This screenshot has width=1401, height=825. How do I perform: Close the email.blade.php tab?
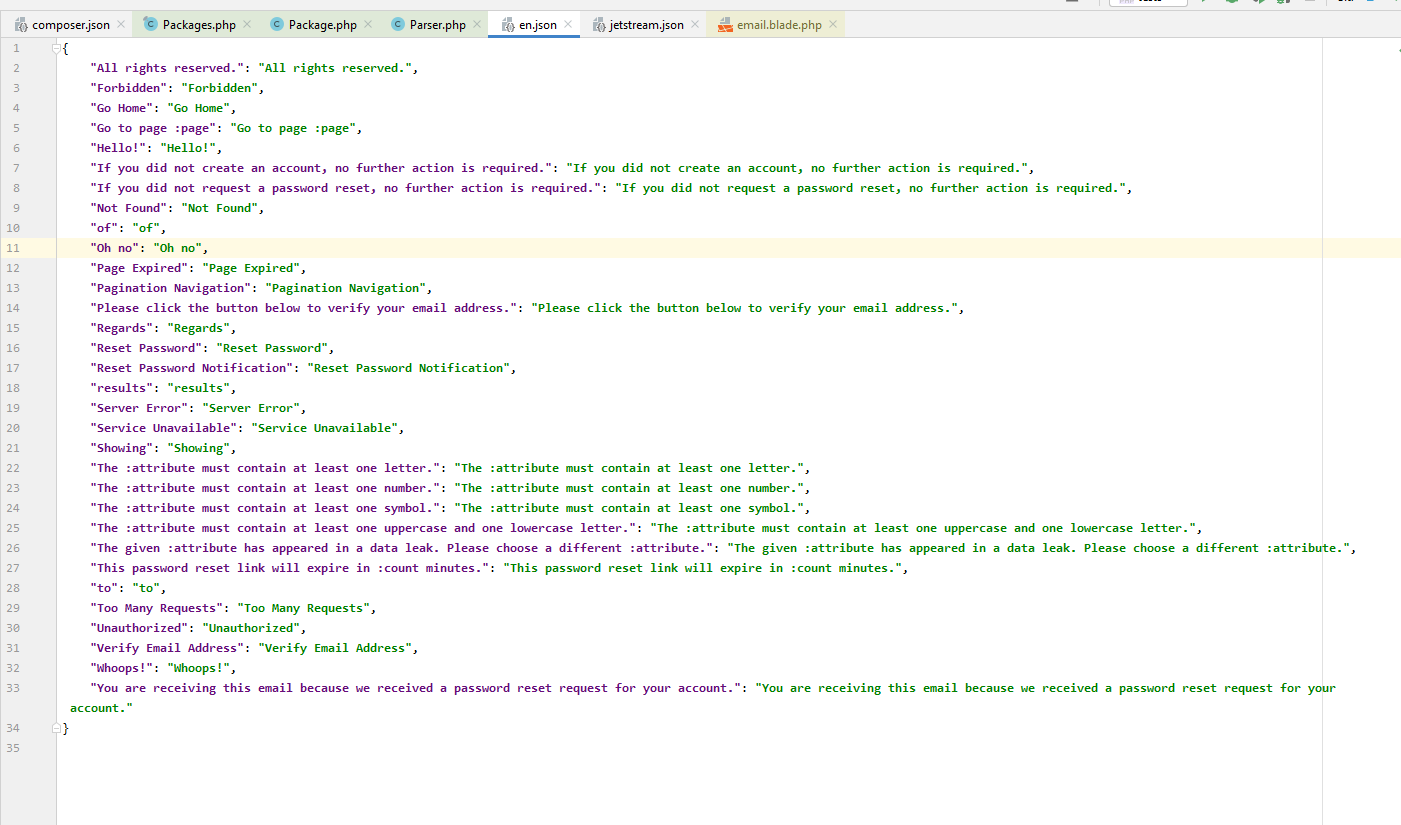[833, 25]
